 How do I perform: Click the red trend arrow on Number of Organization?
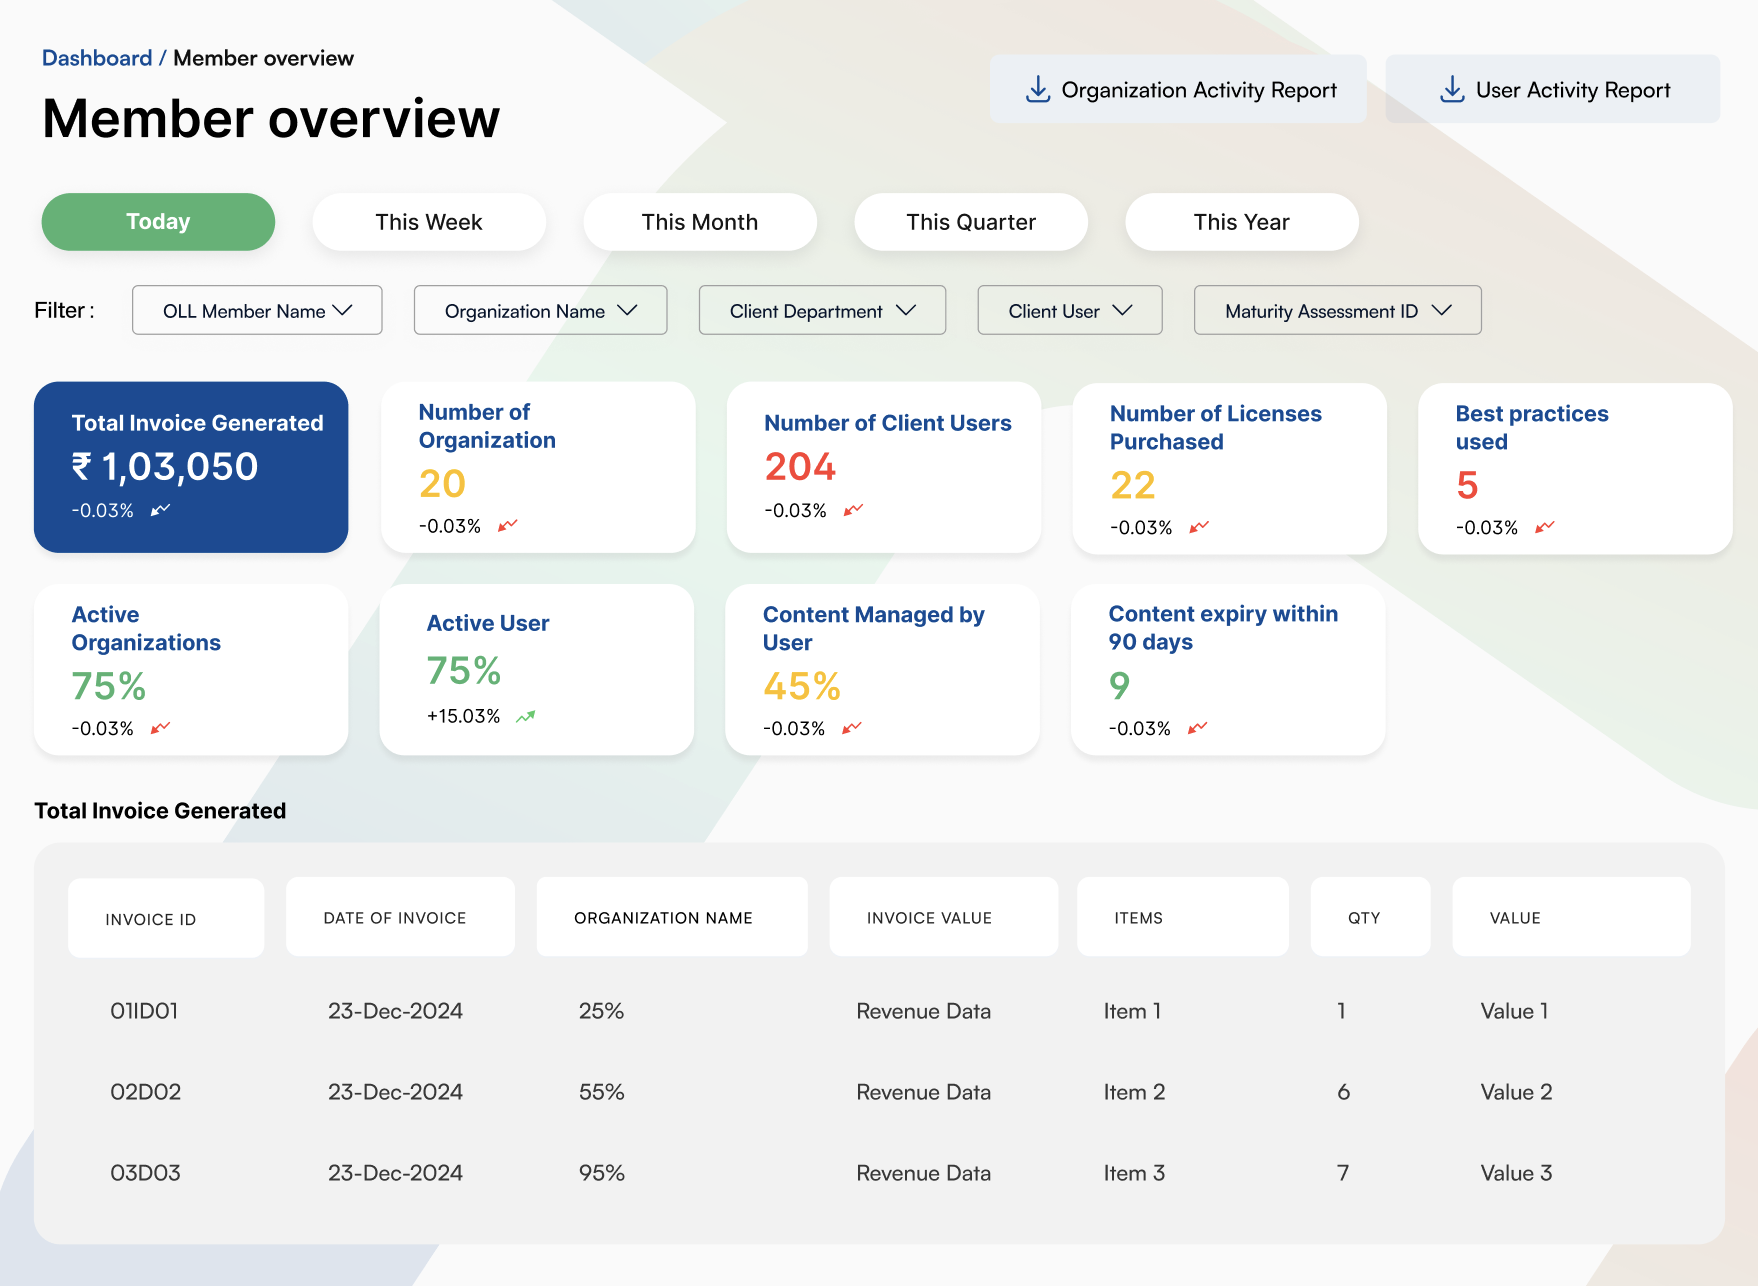pos(508,523)
